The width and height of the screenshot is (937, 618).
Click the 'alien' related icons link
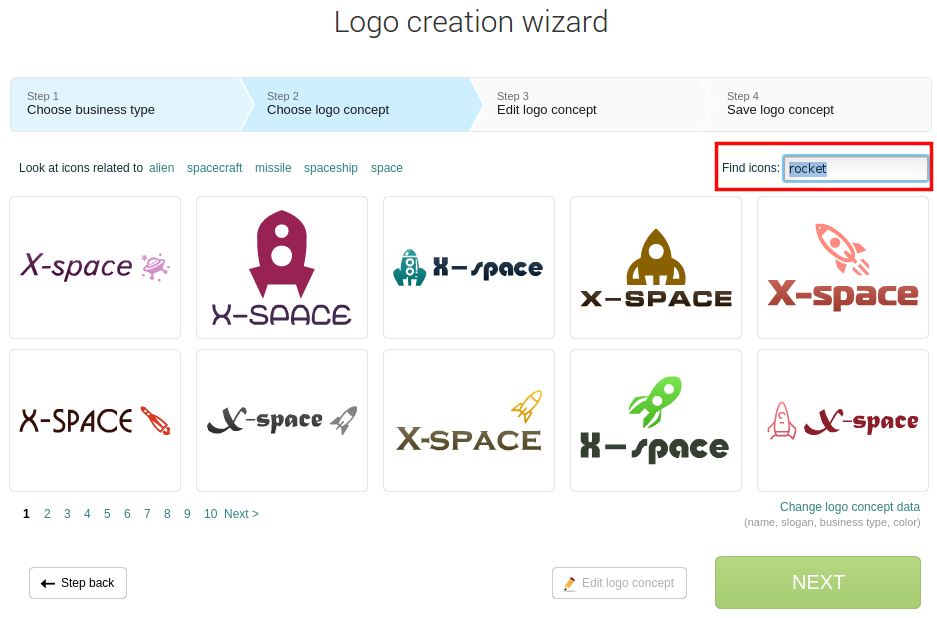[x=161, y=168]
